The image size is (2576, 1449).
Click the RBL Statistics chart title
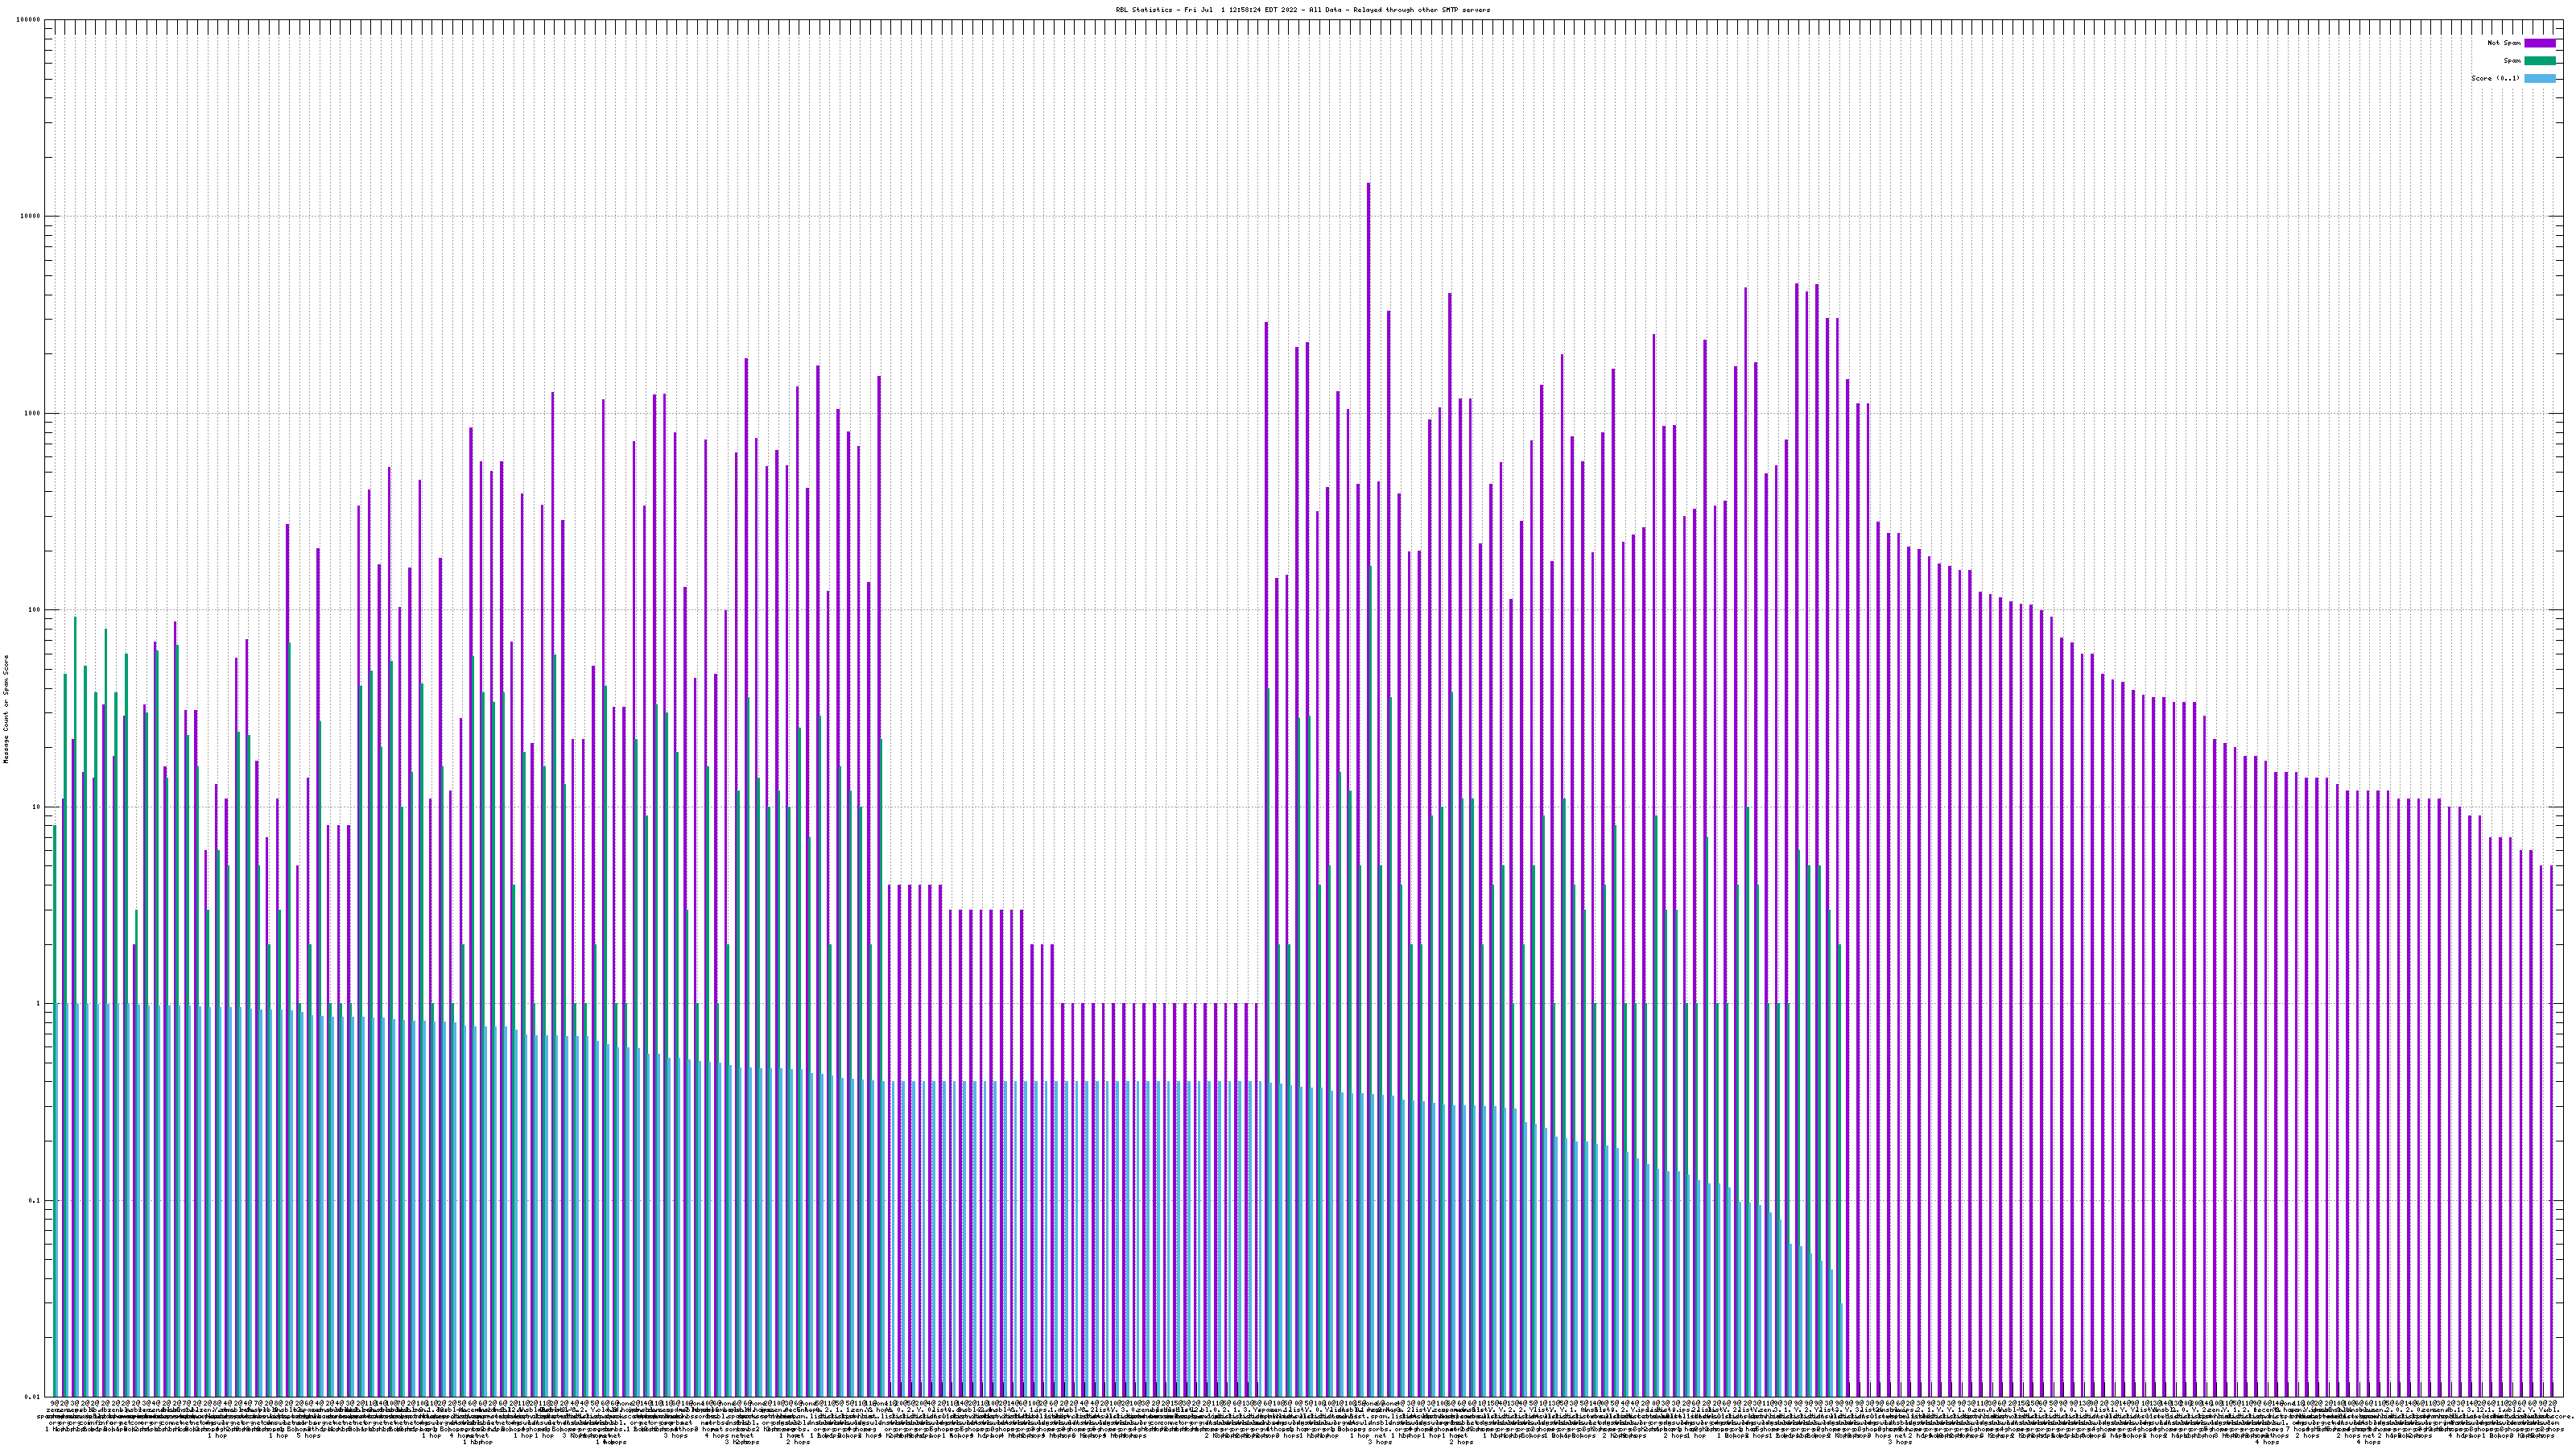[x=1302, y=10]
